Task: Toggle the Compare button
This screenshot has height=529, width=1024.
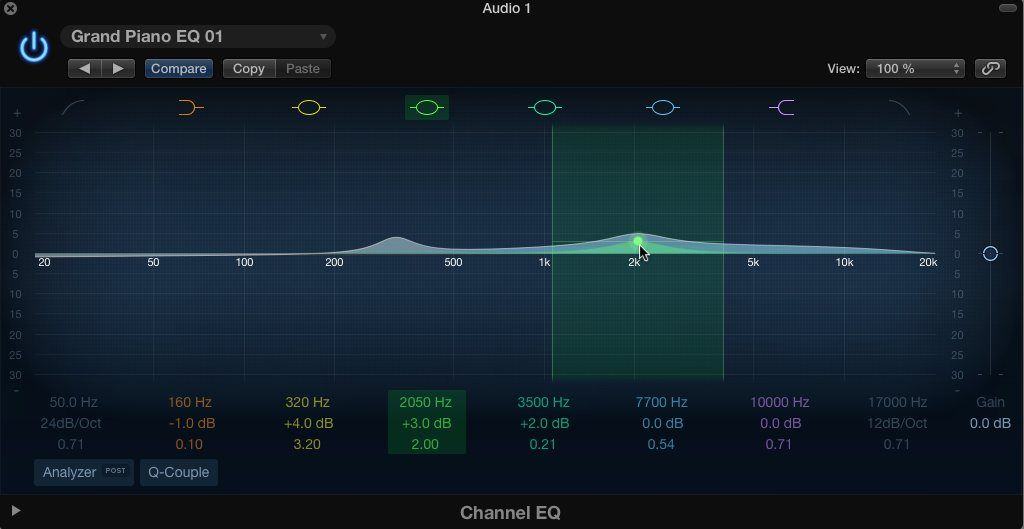Action: pyautogui.click(x=179, y=69)
